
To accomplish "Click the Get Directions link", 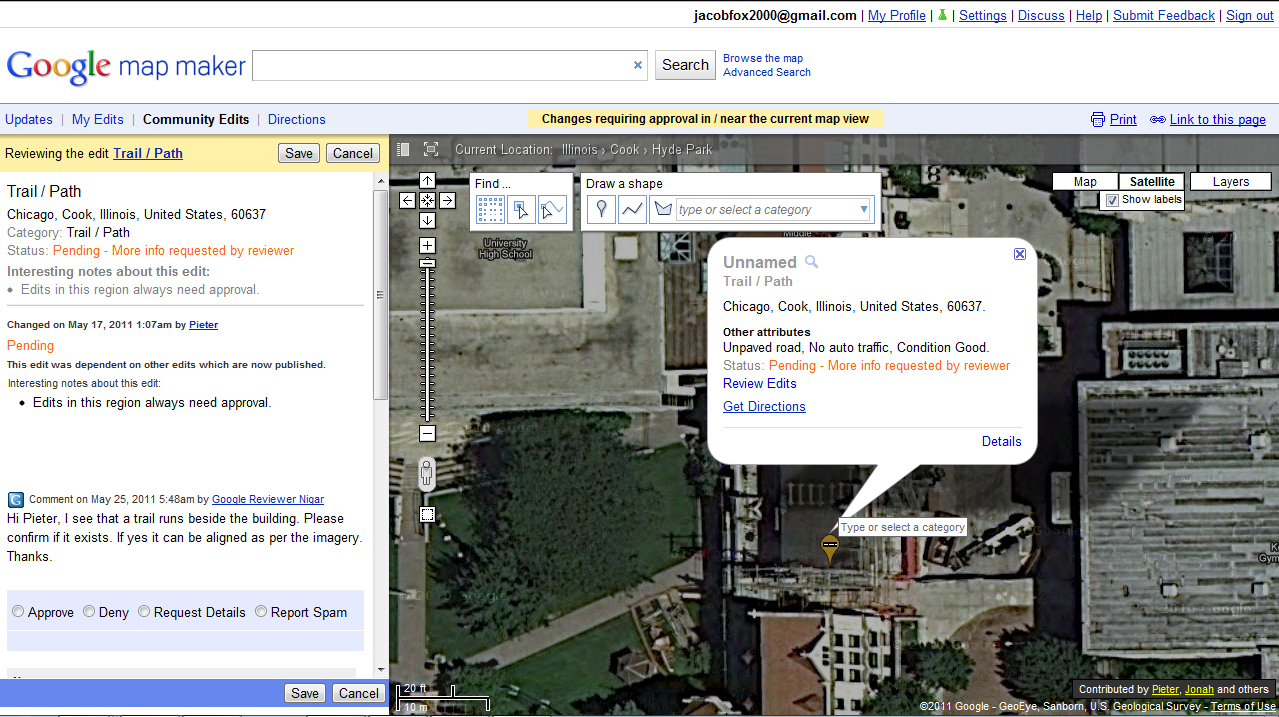I will coord(764,406).
